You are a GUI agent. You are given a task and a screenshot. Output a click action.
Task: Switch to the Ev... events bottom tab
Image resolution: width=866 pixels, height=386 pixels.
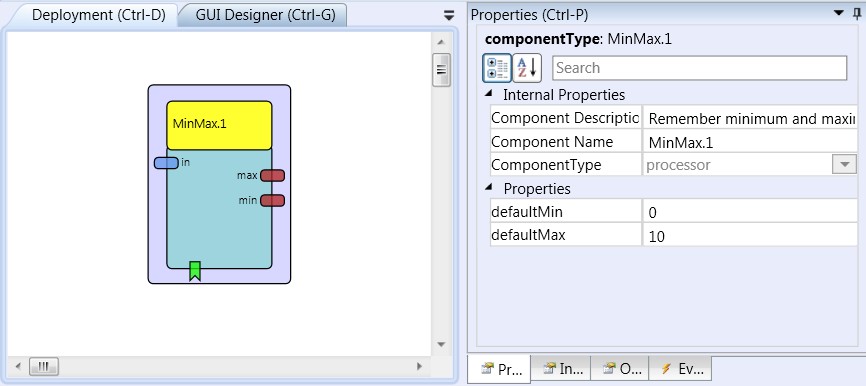pyautogui.click(x=680, y=368)
